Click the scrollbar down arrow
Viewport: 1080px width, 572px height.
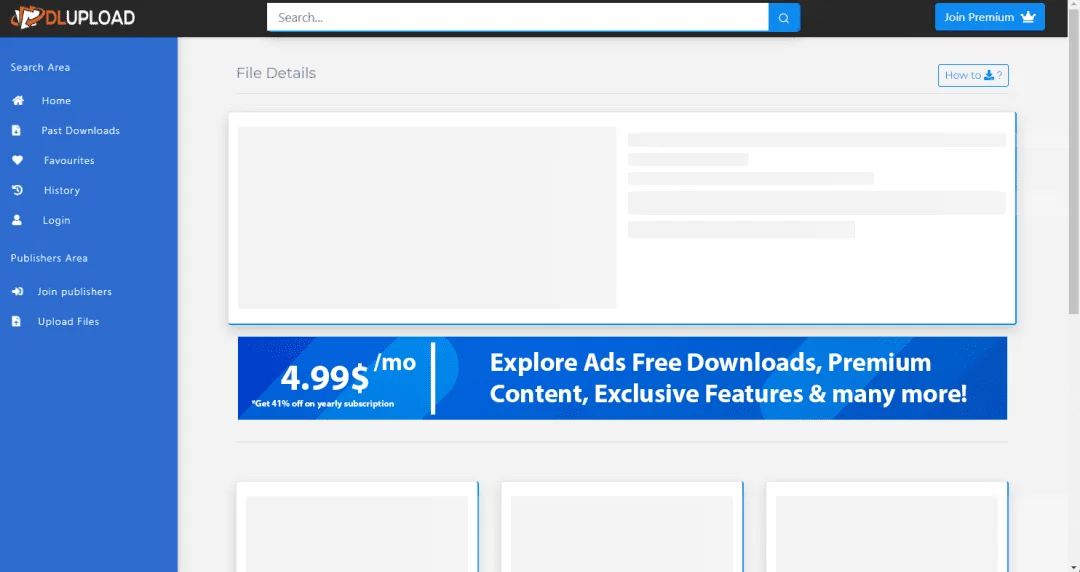(1074, 566)
